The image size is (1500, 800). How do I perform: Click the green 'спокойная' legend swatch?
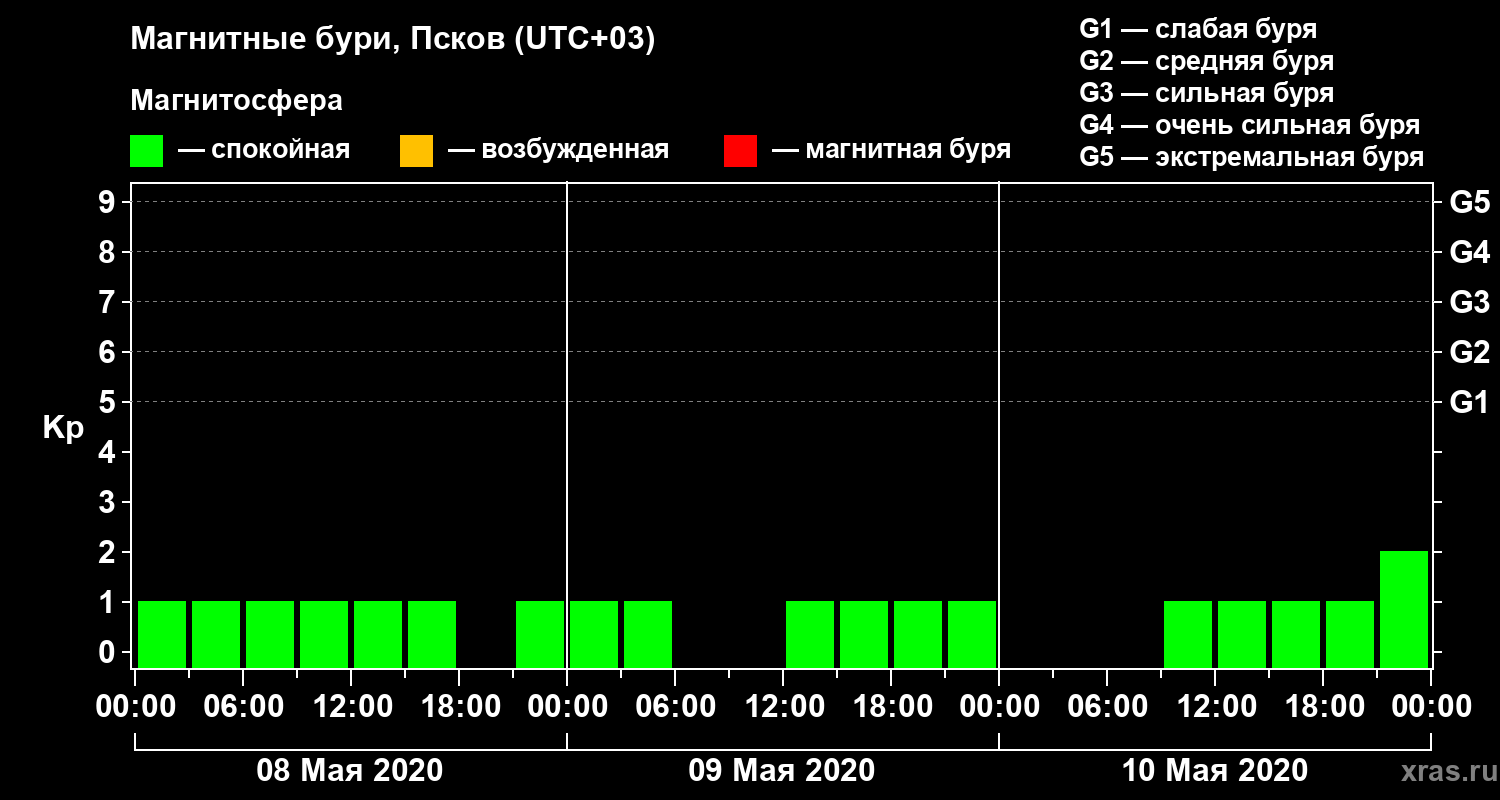146,151
